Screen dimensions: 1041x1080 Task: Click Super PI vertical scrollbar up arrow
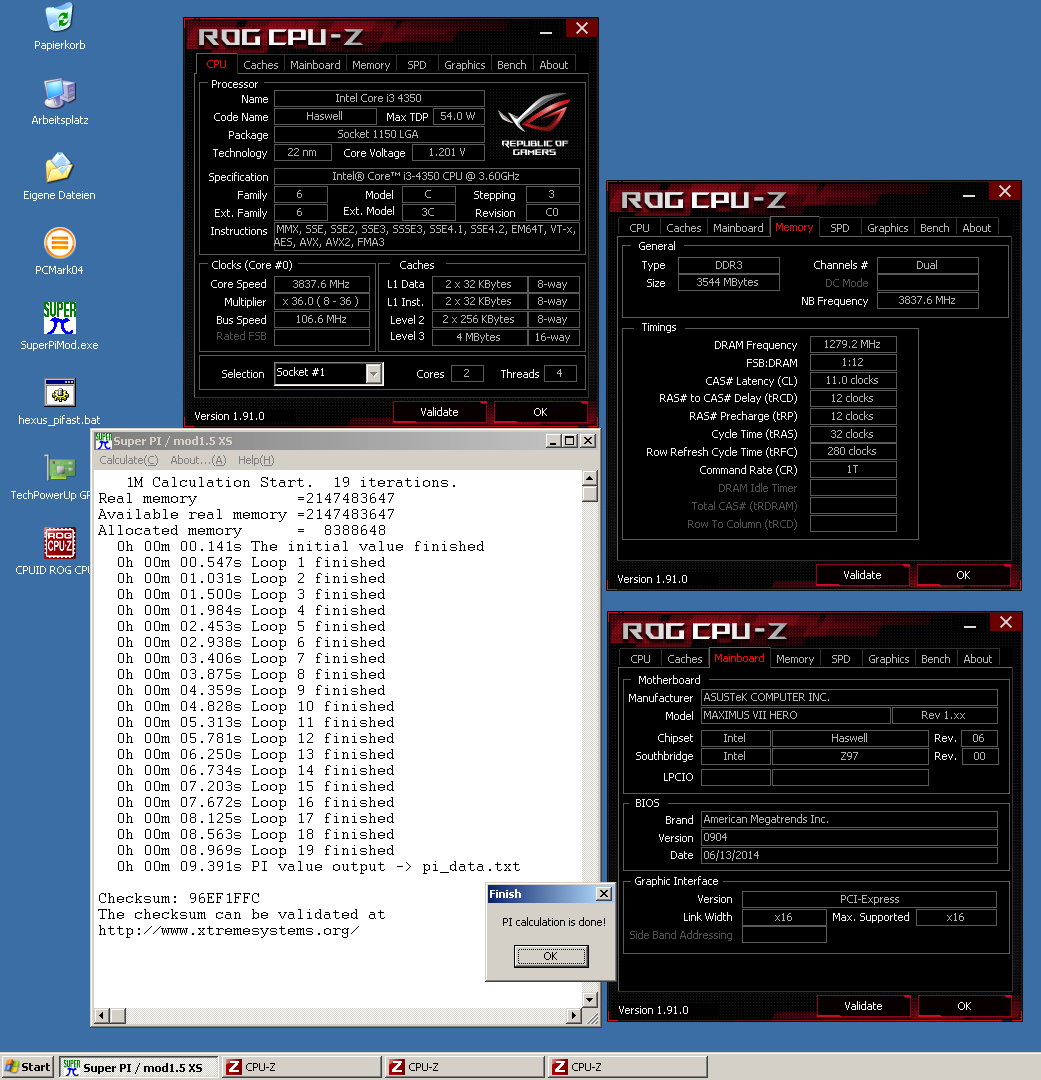click(589, 478)
